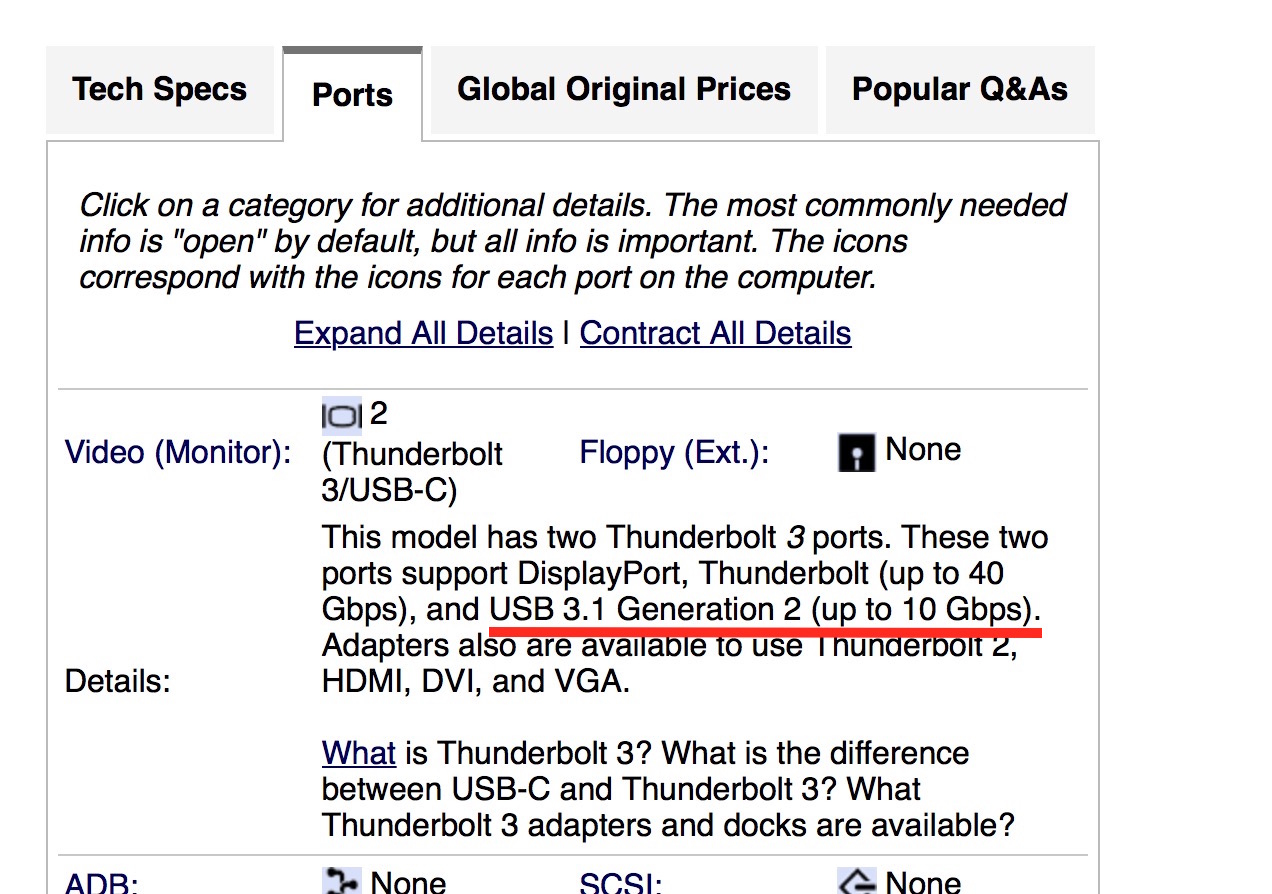1272x894 pixels.
Task: Click the SCSI port icon
Action: 855,881
